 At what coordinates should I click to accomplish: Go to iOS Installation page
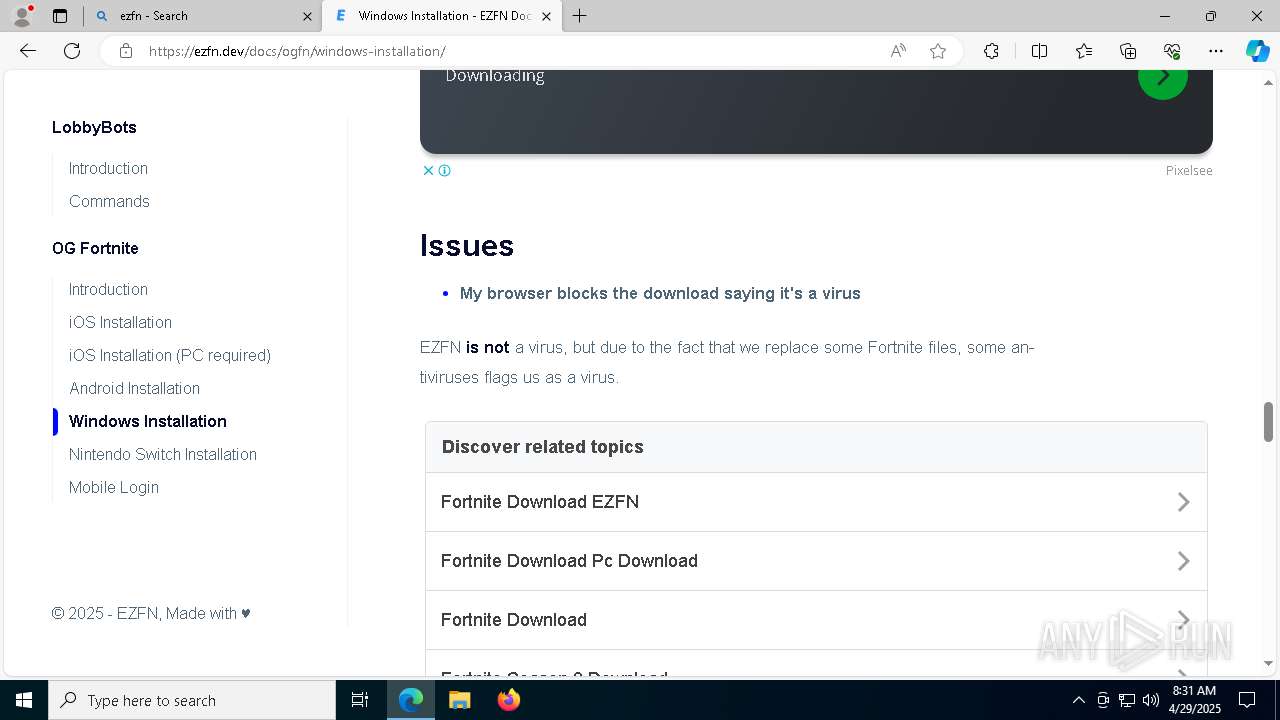coord(120,322)
